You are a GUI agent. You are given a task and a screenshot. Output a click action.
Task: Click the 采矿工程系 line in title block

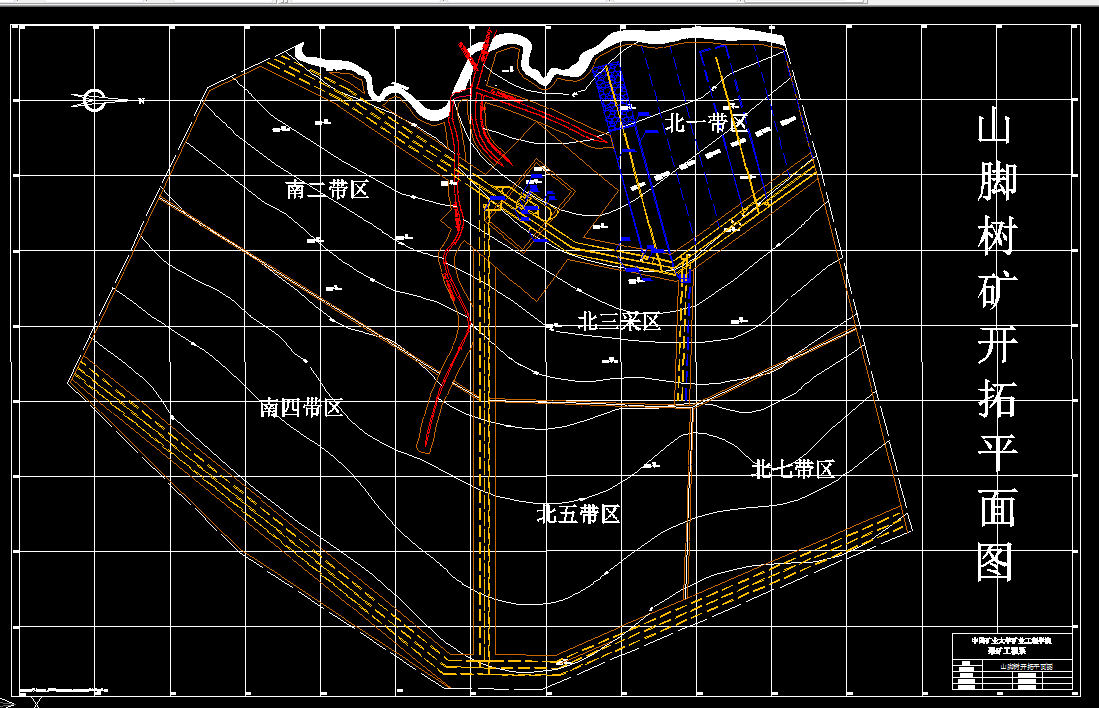click(x=1007, y=651)
